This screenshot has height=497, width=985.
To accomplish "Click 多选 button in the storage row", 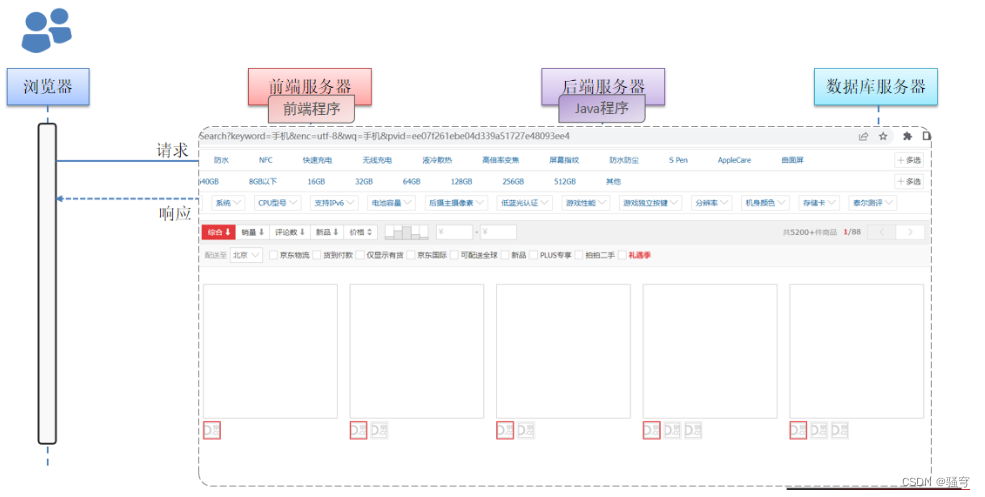I will coord(909,182).
